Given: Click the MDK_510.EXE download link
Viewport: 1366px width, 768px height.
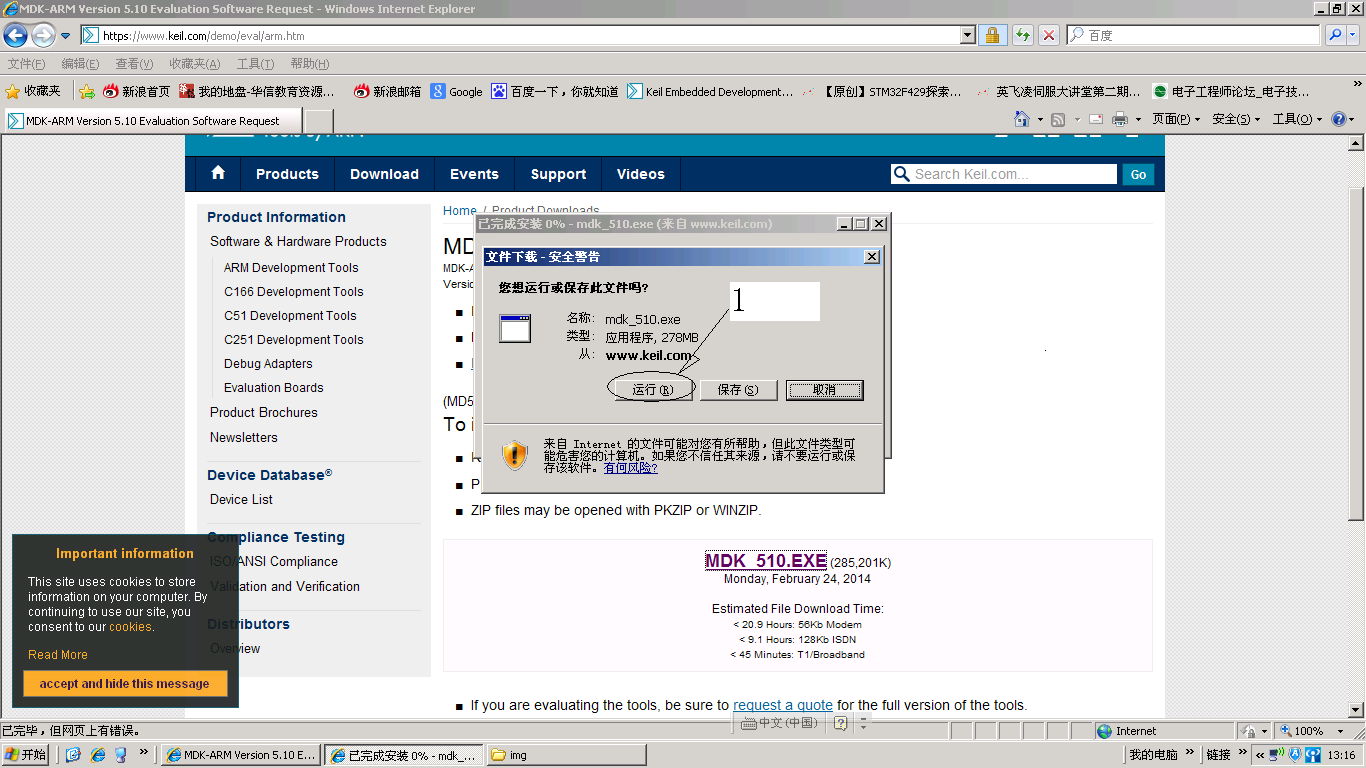Looking at the screenshot, I should coord(766,561).
